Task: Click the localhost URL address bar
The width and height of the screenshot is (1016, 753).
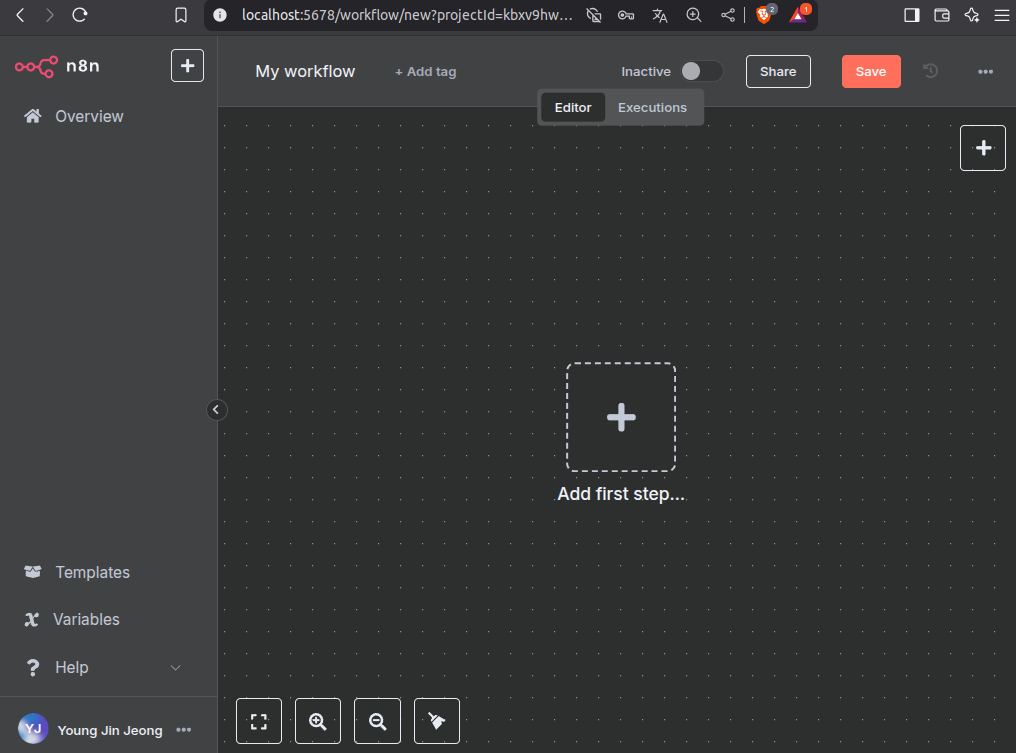Action: pyautogui.click(x=407, y=15)
